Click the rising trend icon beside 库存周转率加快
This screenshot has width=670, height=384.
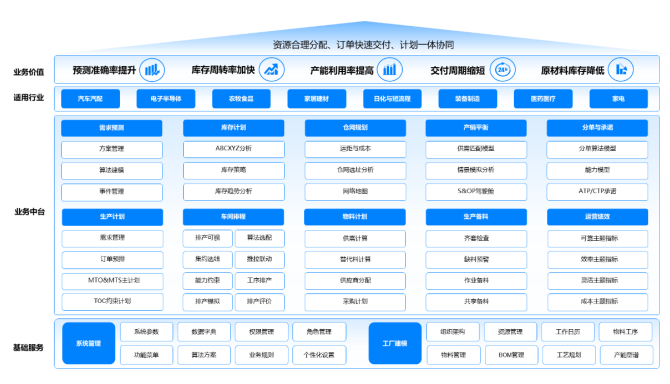[271, 70]
